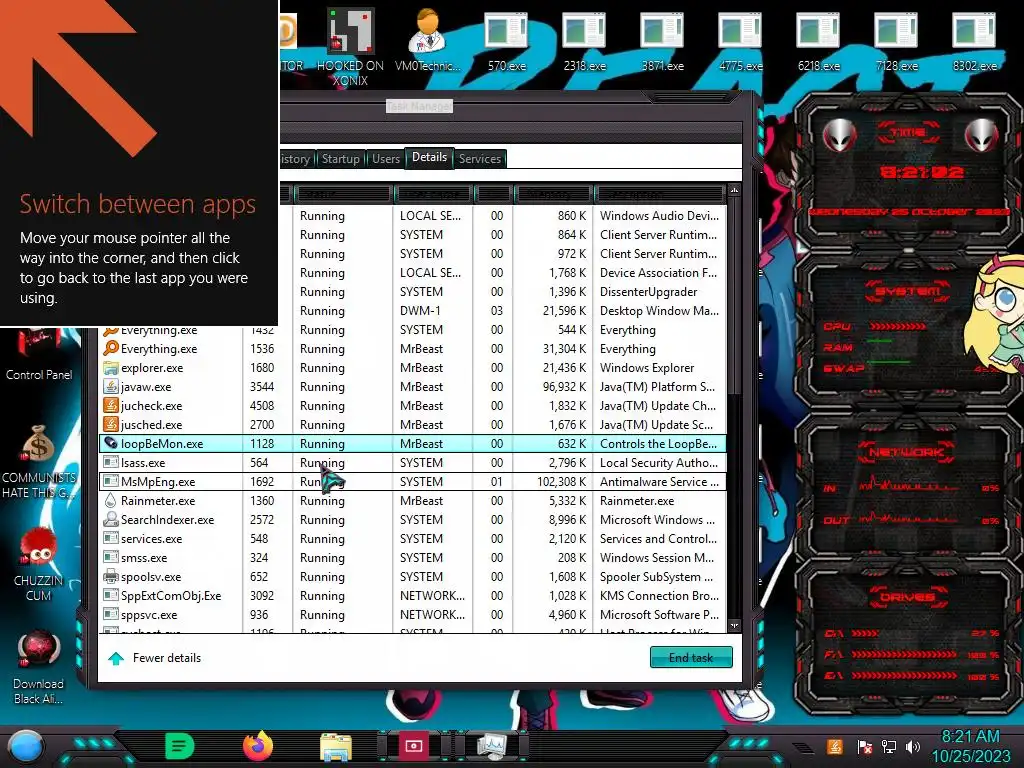Select the 3871.exe desktop icon
Viewport: 1024px width, 768px height.
click(x=662, y=40)
